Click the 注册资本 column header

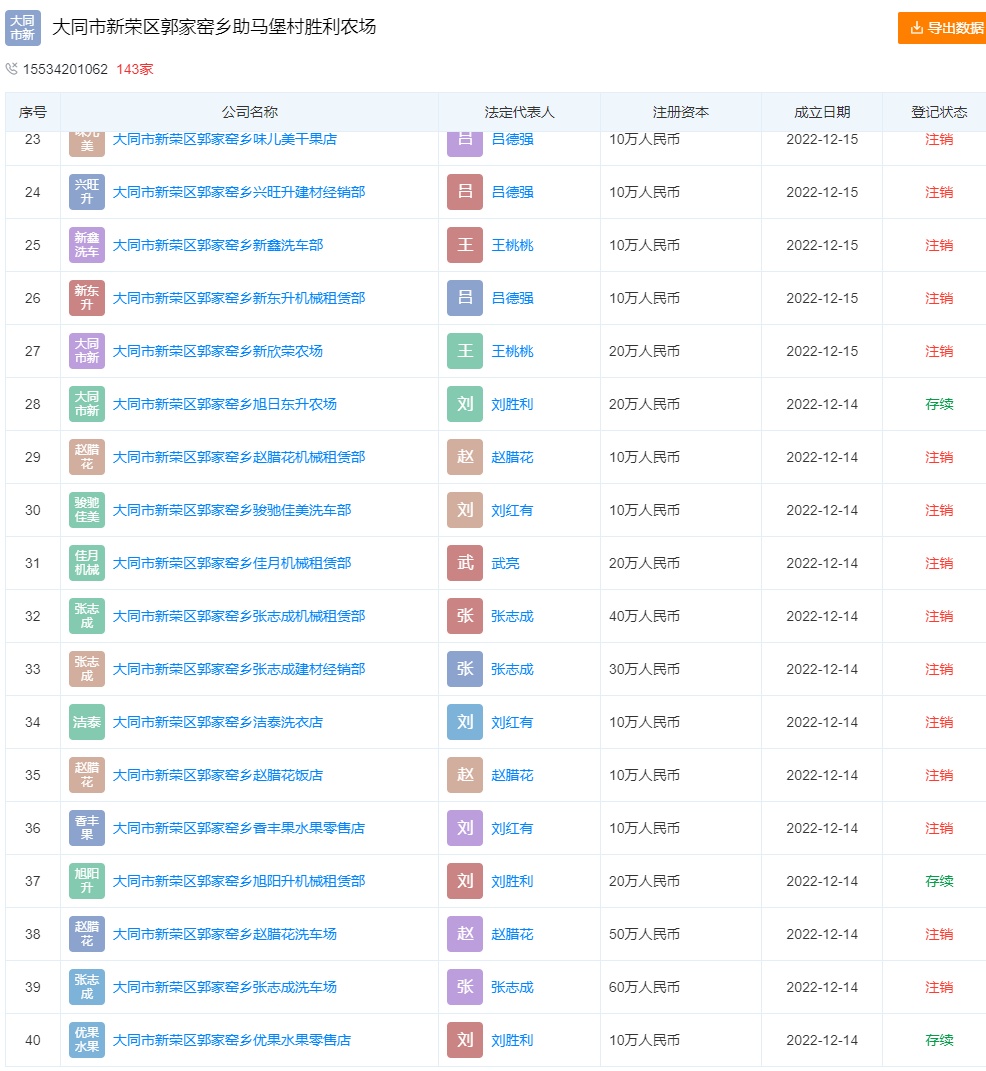tap(680, 112)
